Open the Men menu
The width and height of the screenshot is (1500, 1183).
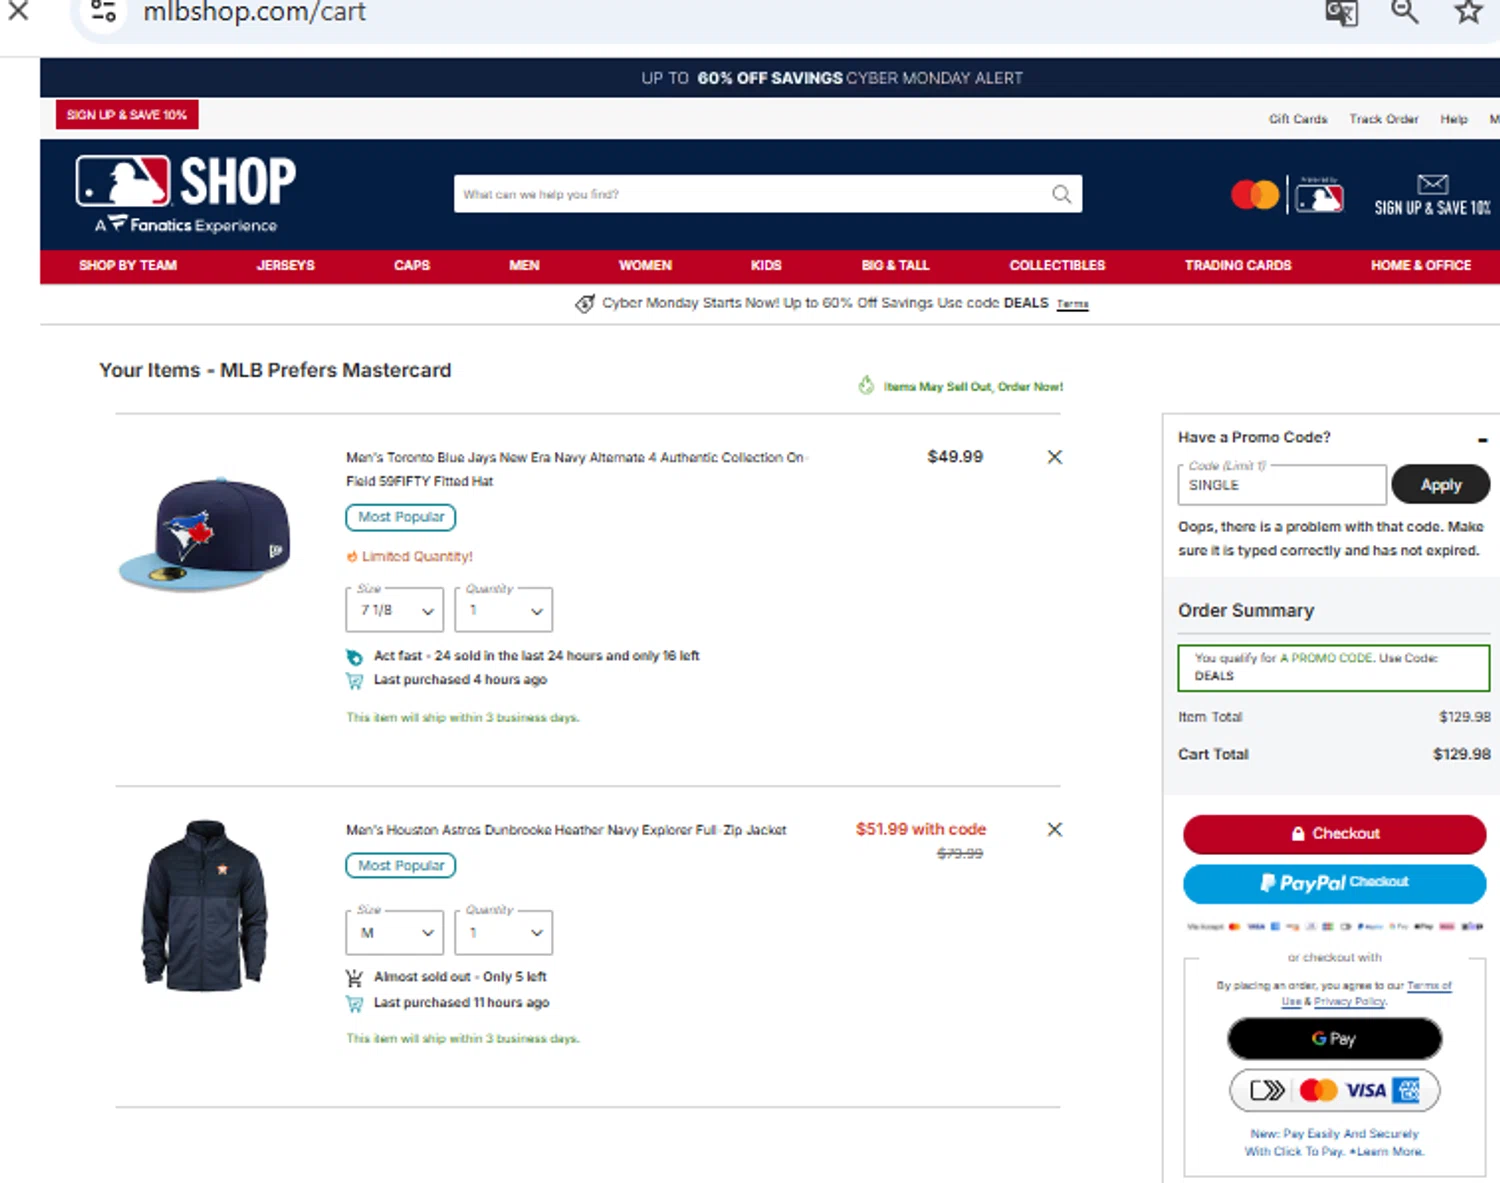click(x=524, y=265)
